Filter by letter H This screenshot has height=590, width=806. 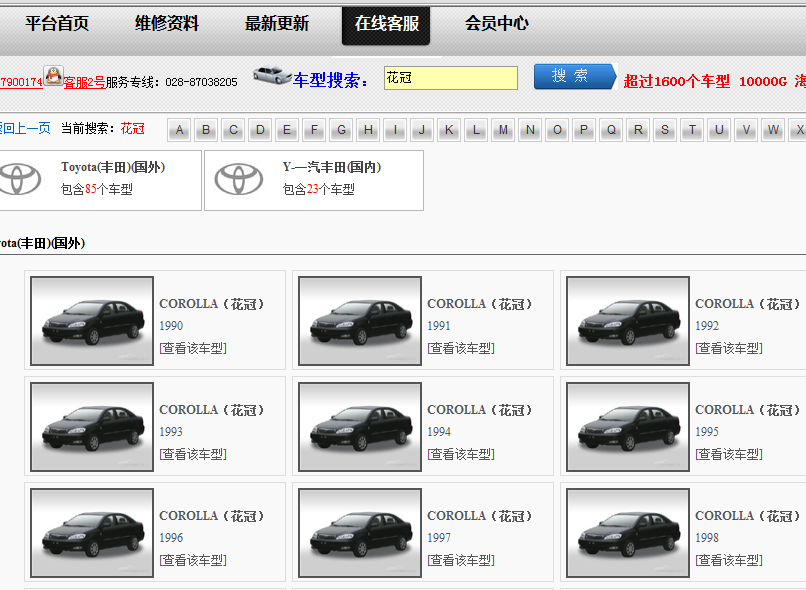click(368, 130)
